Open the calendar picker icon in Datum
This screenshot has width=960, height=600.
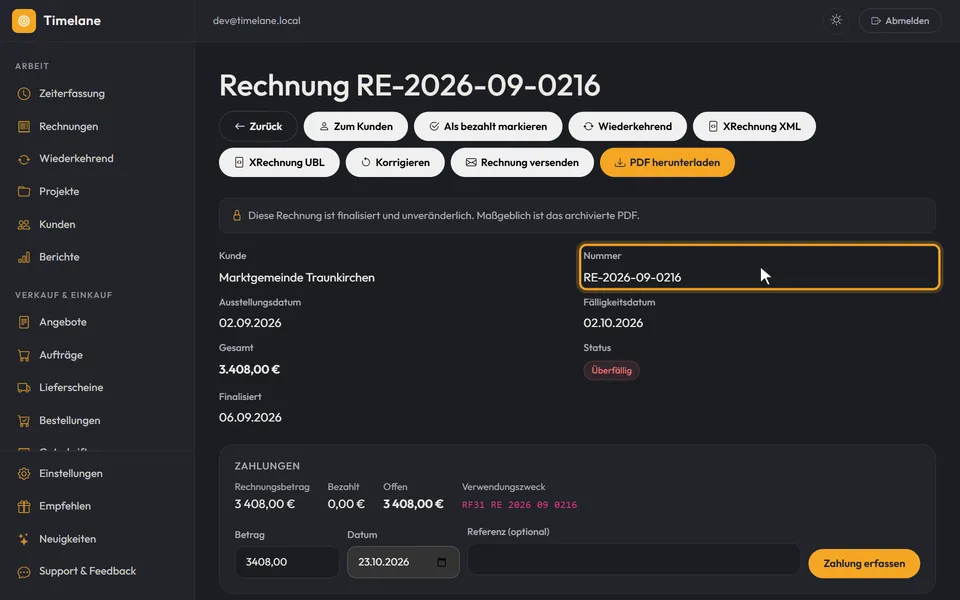(x=442, y=562)
